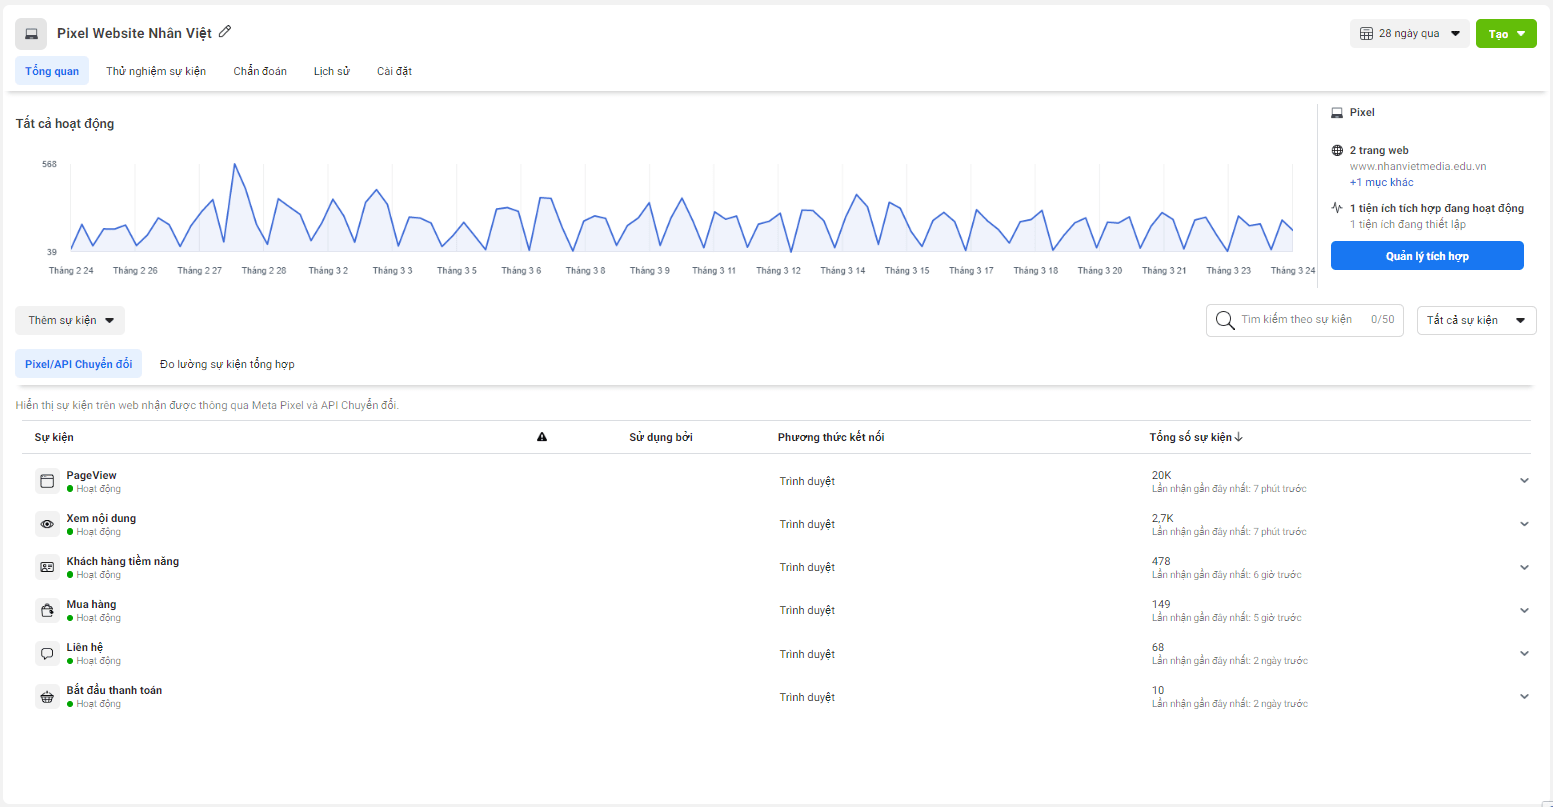Click the eye icon for Xem nội dung
The image size is (1553, 807).
(47, 524)
